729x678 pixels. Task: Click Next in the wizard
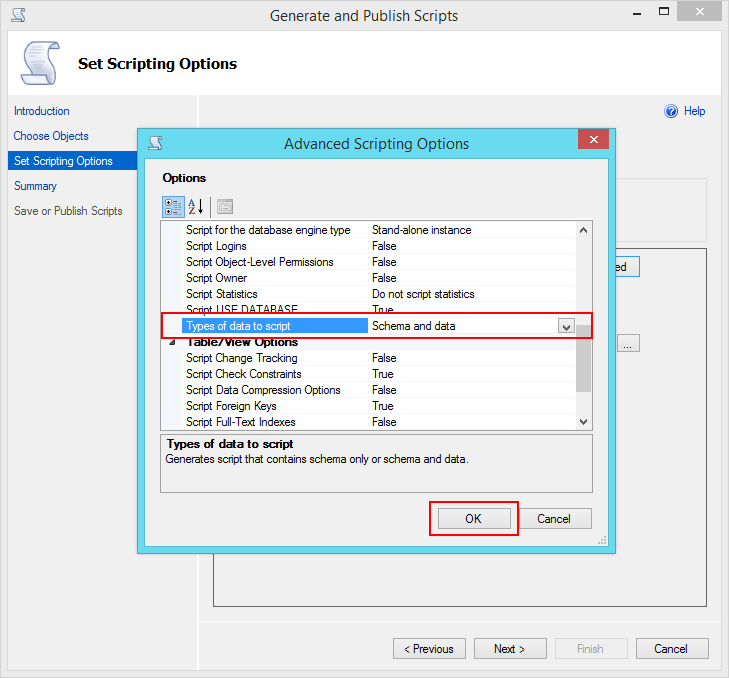tap(510, 649)
